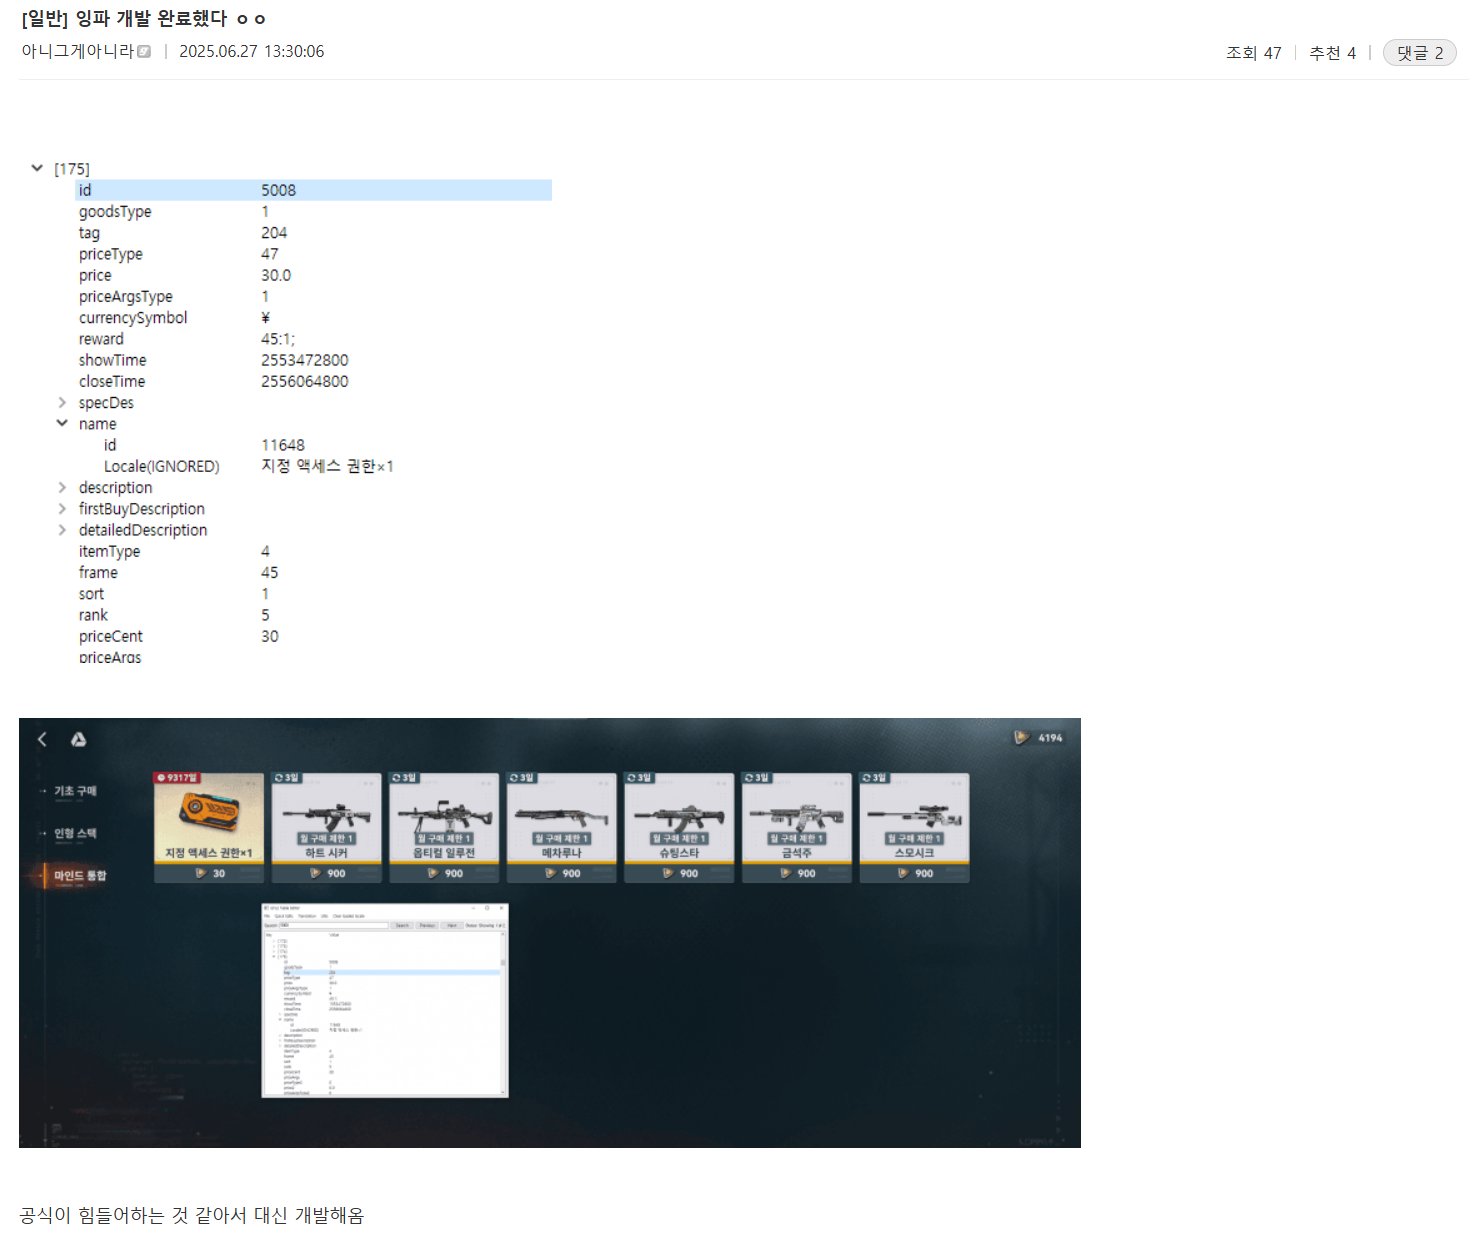
Task: Click the currencySymbol ¥ value
Action: coord(265,318)
